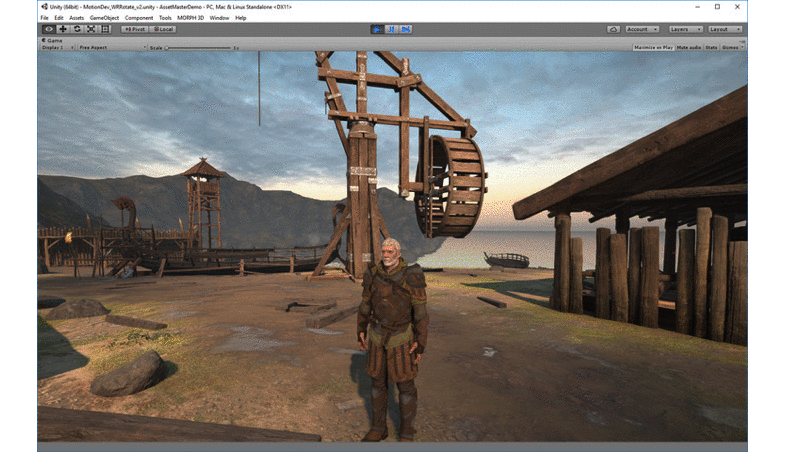
Task: Open the Assets menu
Action: coord(77,18)
